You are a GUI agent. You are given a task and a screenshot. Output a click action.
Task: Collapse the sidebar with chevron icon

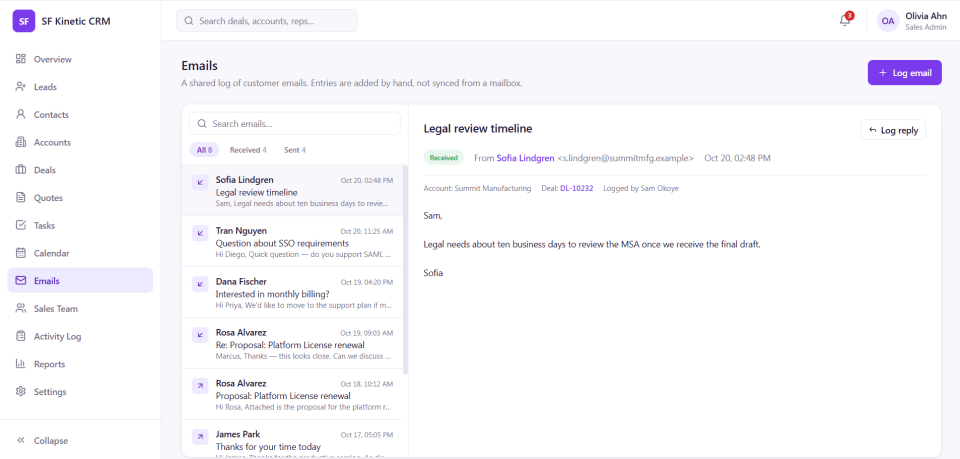tap(21, 441)
